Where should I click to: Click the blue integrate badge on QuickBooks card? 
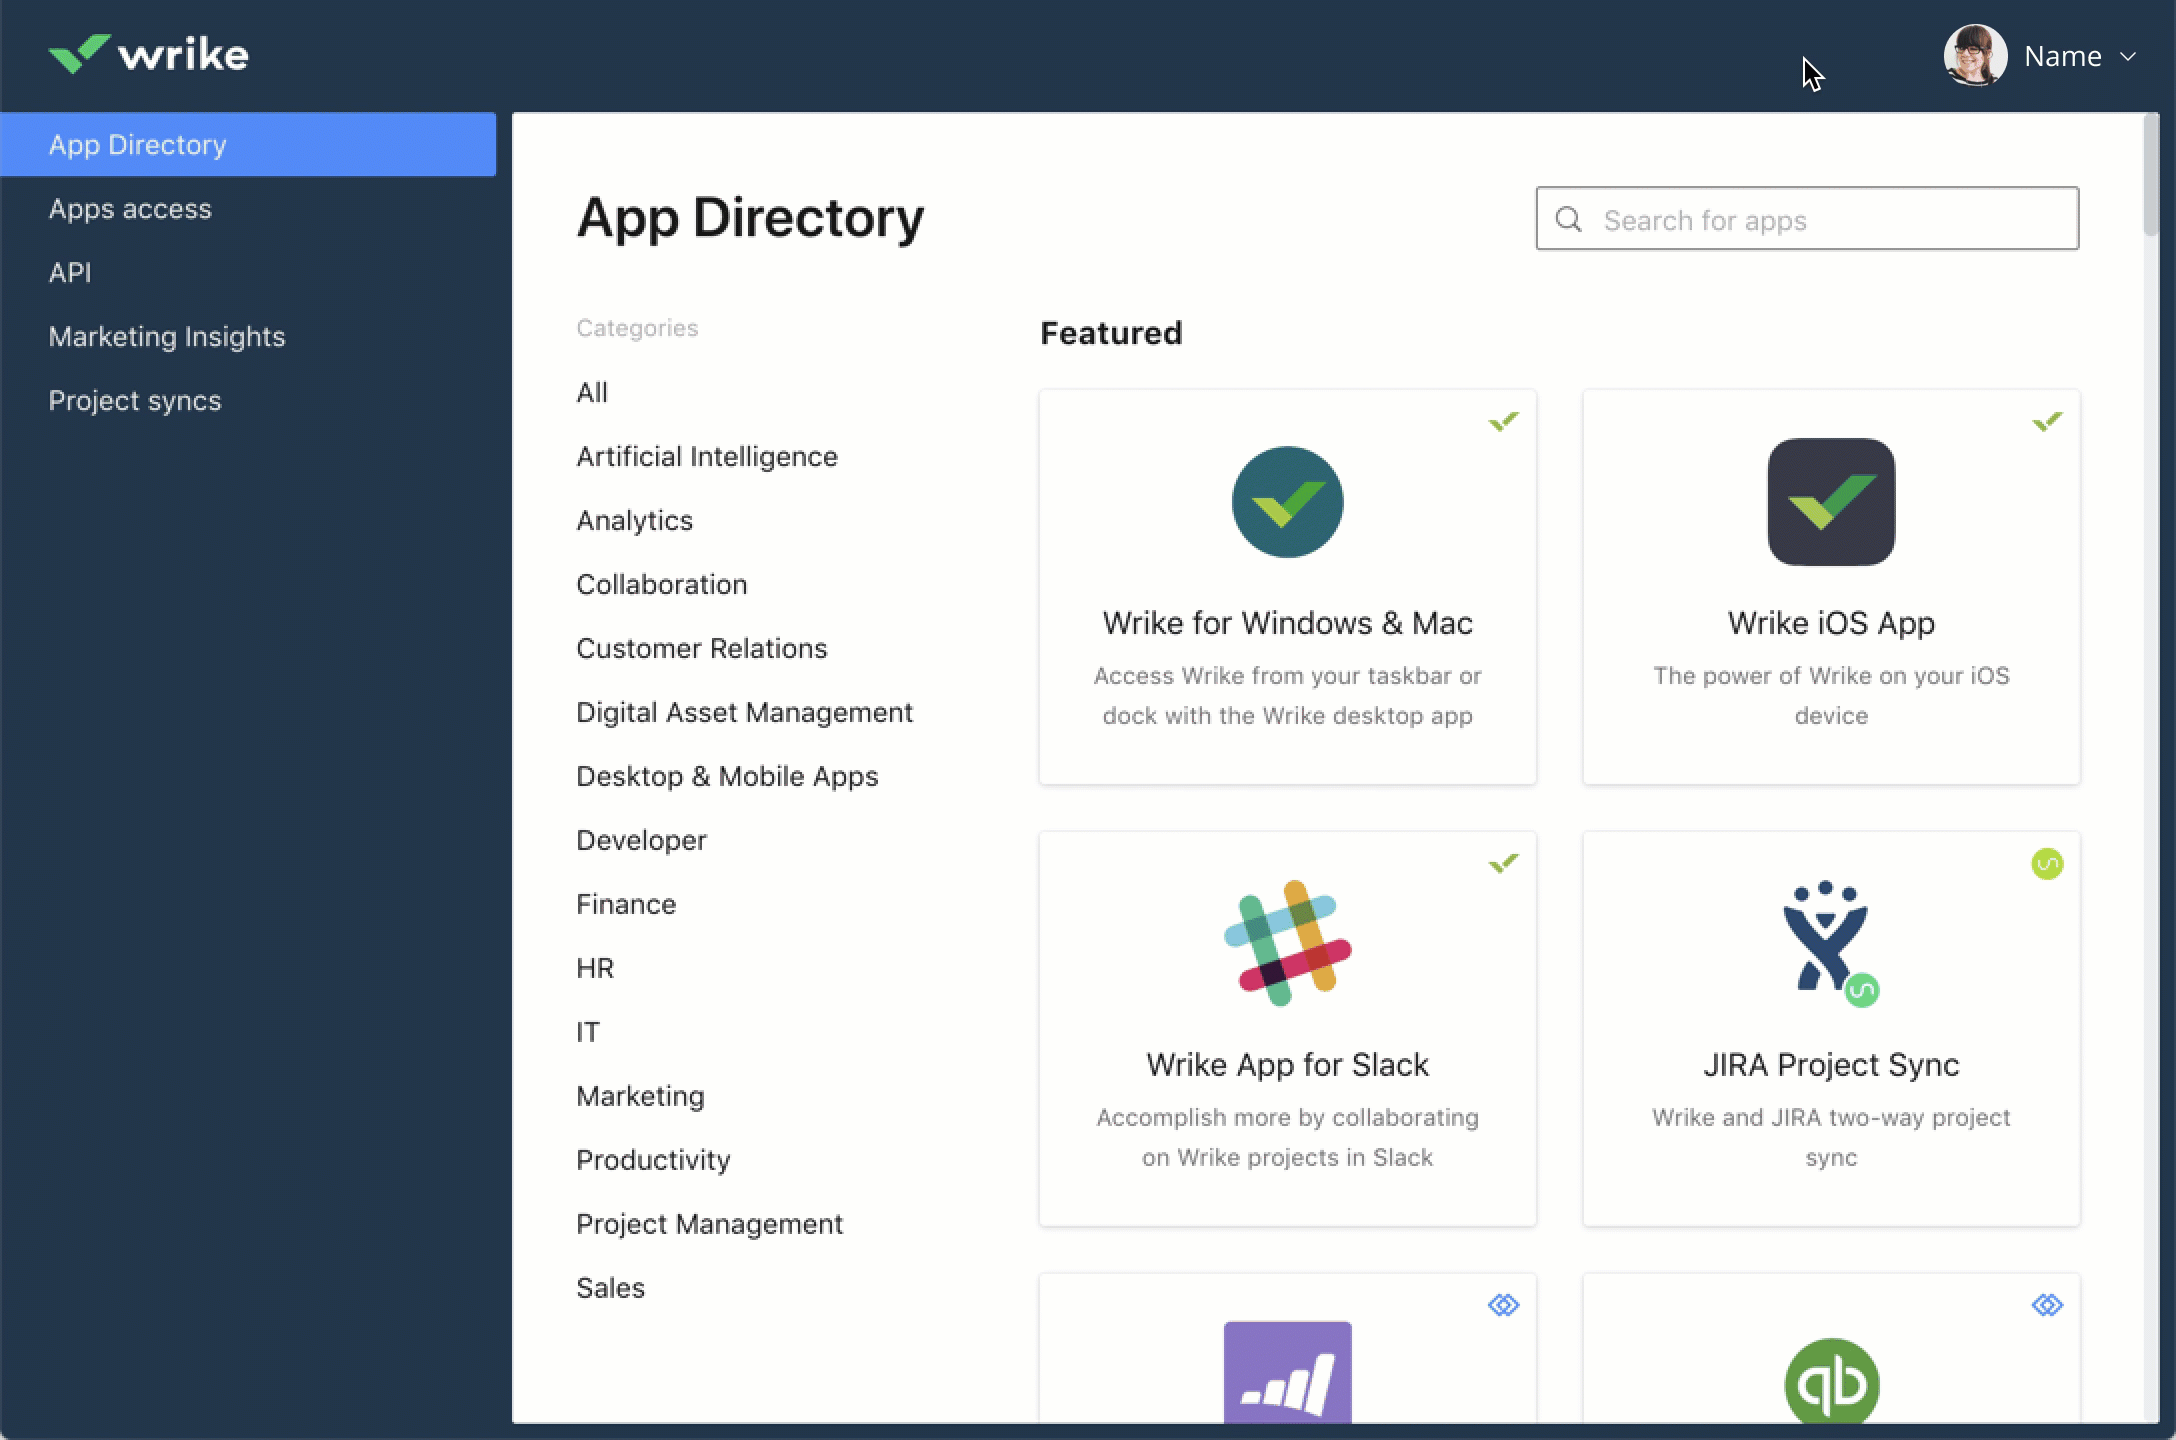pyautogui.click(x=2047, y=1305)
